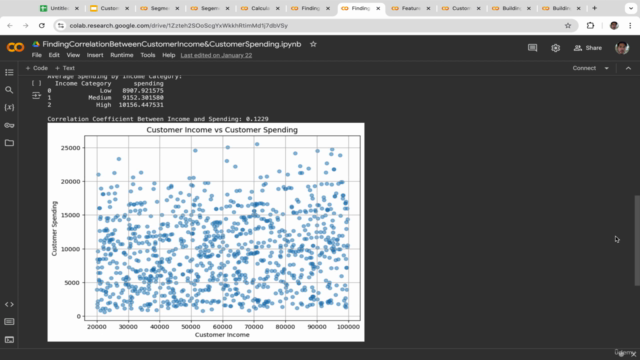640x360 pixels.
Task: Reload the page with refresh icon
Action: pos(42,25)
